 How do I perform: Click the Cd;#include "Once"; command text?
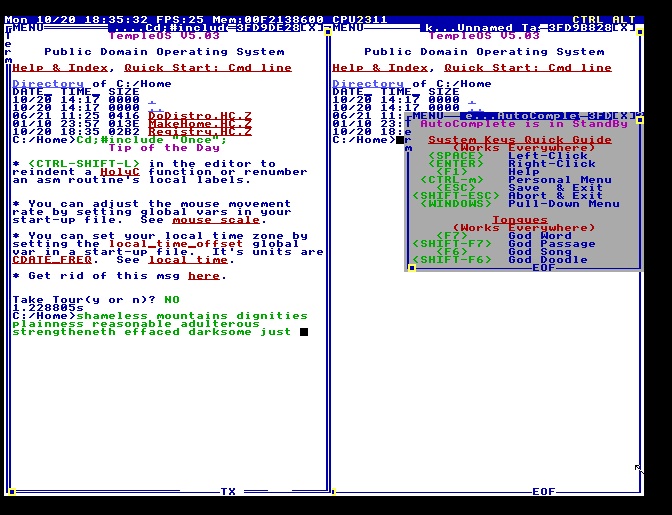tap(152, 140)
